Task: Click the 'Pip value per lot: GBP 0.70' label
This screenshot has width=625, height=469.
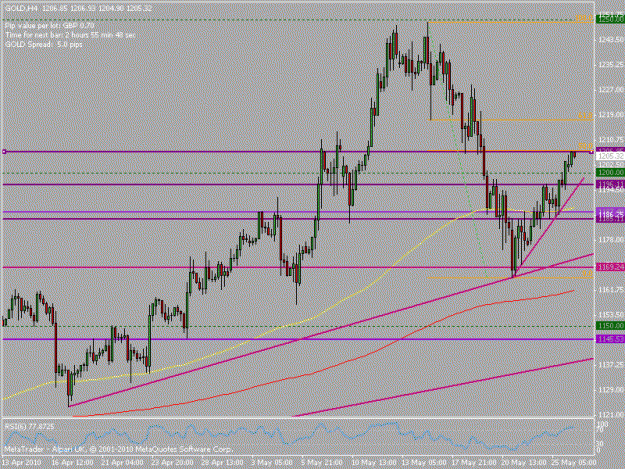Action: coord(49,26)
